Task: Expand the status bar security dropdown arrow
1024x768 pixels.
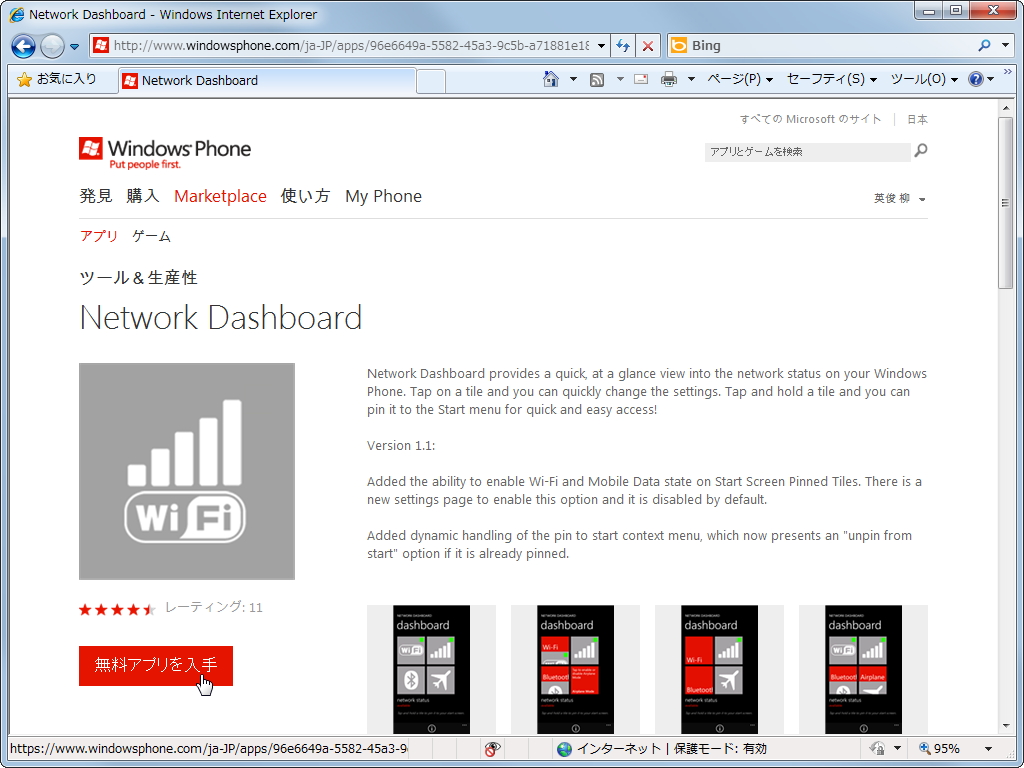Action: 897,749
